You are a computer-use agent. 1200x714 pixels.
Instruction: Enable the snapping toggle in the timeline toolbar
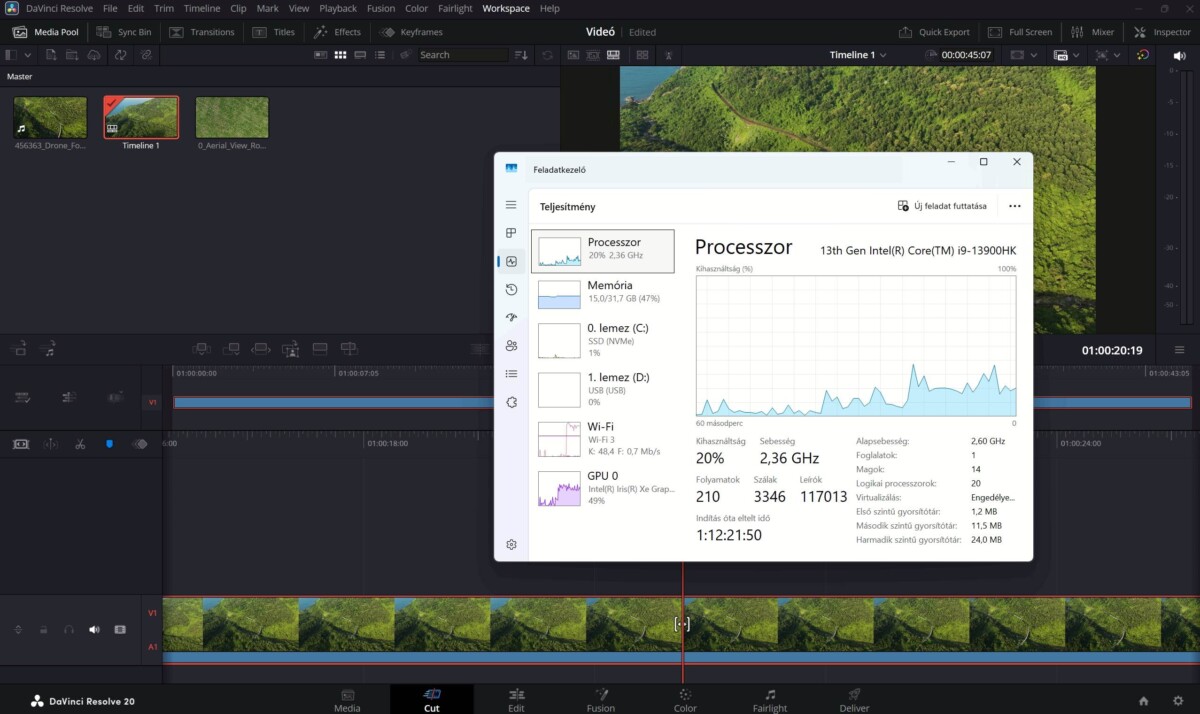(109, 444)
